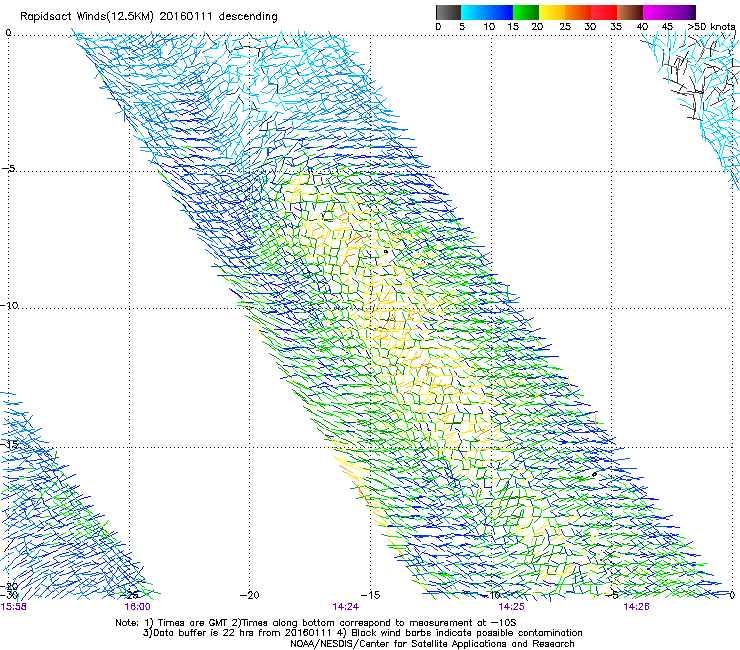740x650 pixels.
Task: Click the legend scale number '25'
Action: (x=564, y=27)
